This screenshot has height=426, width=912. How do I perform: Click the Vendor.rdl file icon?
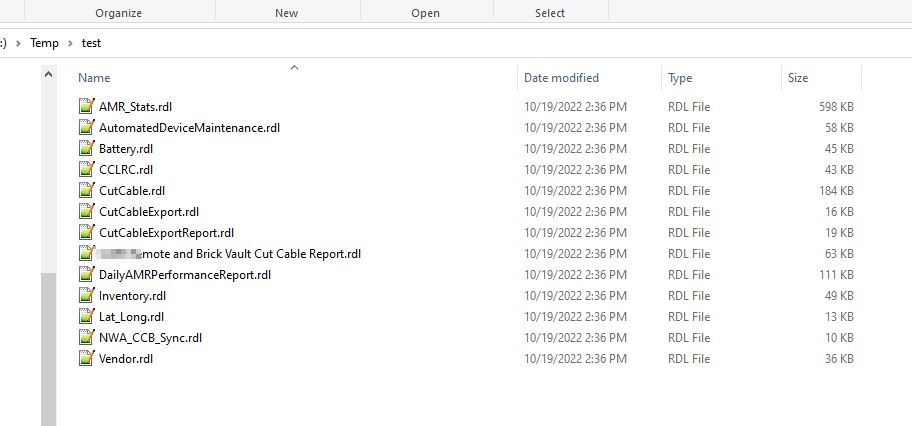(86, 358)
